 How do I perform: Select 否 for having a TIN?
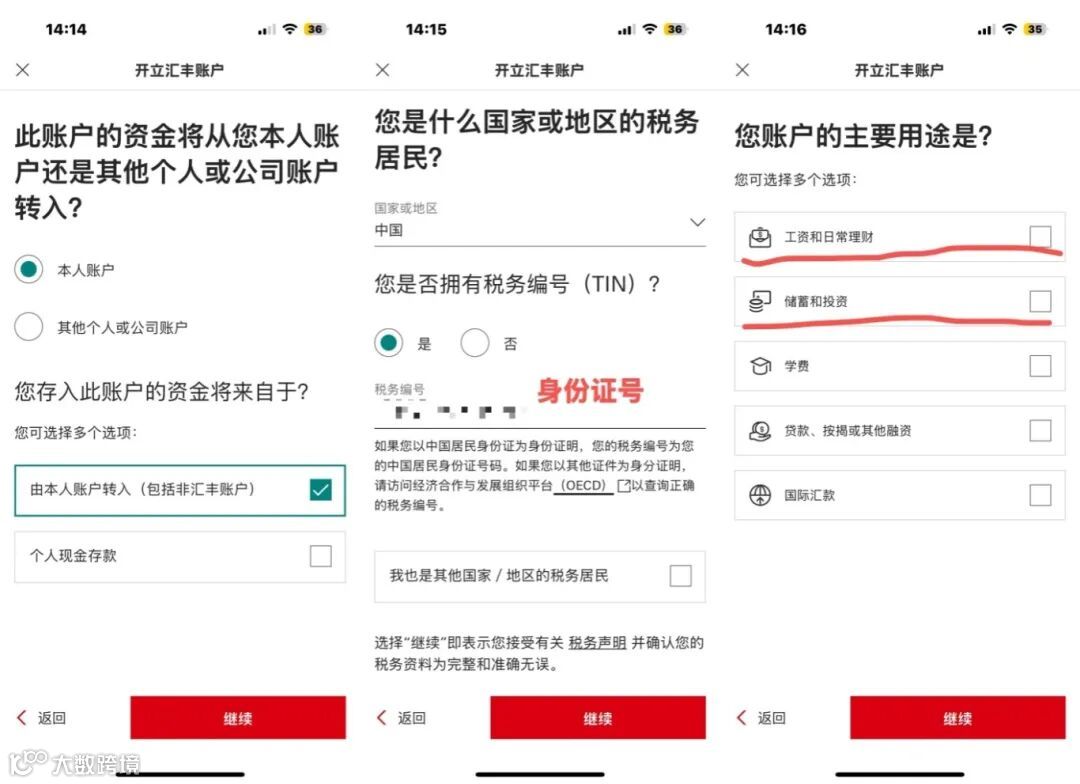[475, 342]
